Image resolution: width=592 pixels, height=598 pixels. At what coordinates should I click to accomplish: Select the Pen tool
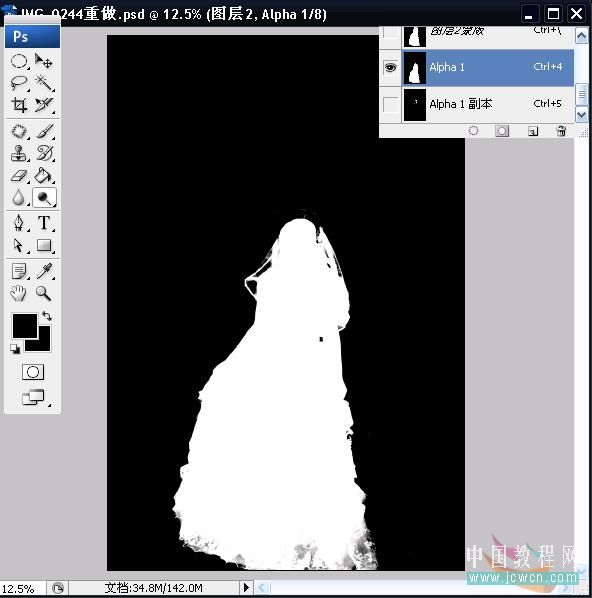19,223
